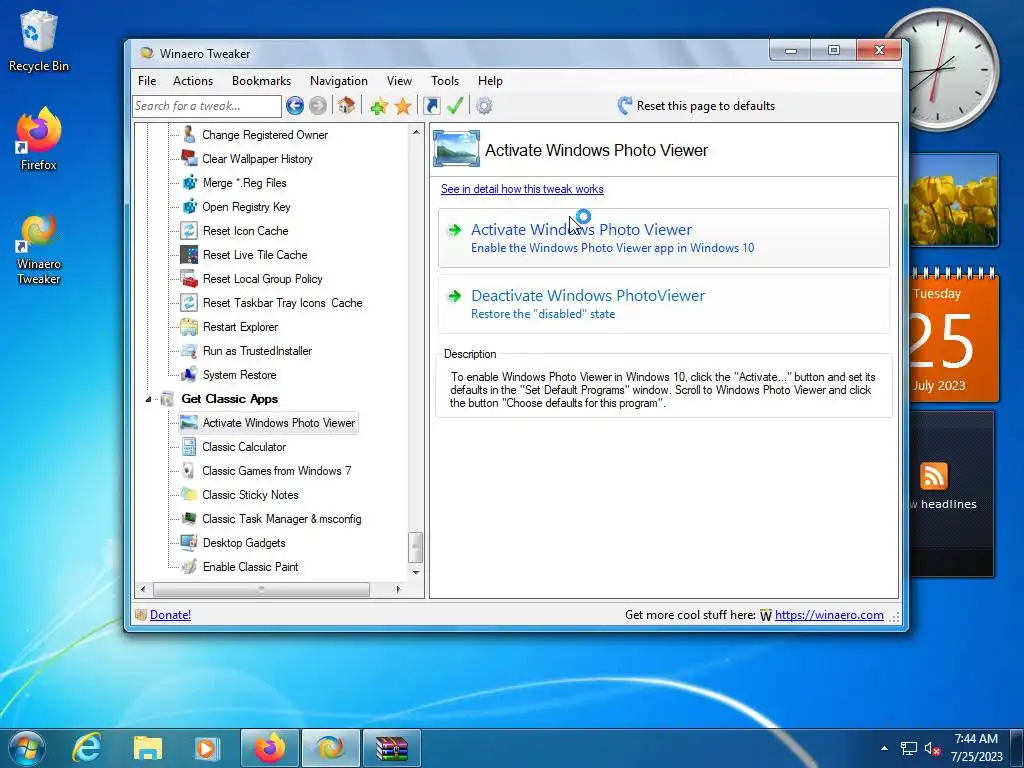
Task: Open the Actions menu
Action: click(193, 81)
